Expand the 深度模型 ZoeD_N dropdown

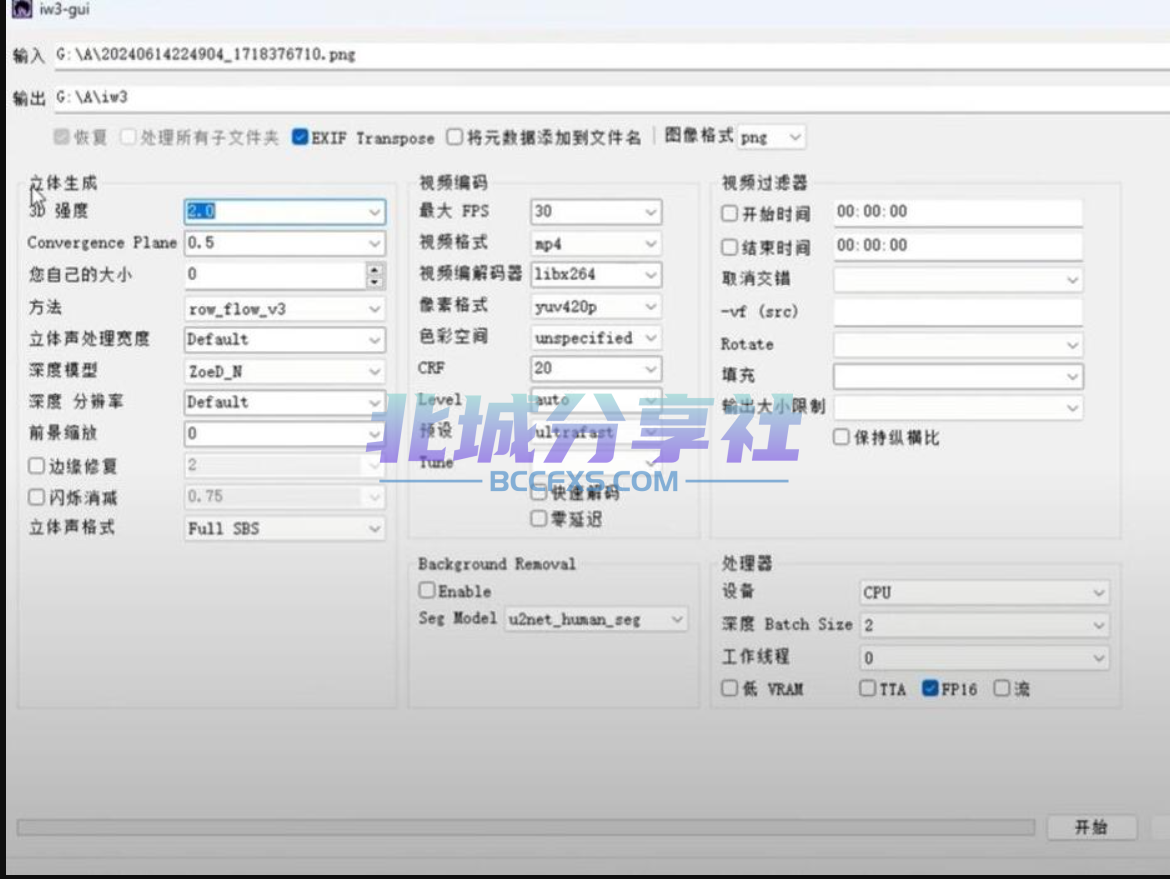285,371
